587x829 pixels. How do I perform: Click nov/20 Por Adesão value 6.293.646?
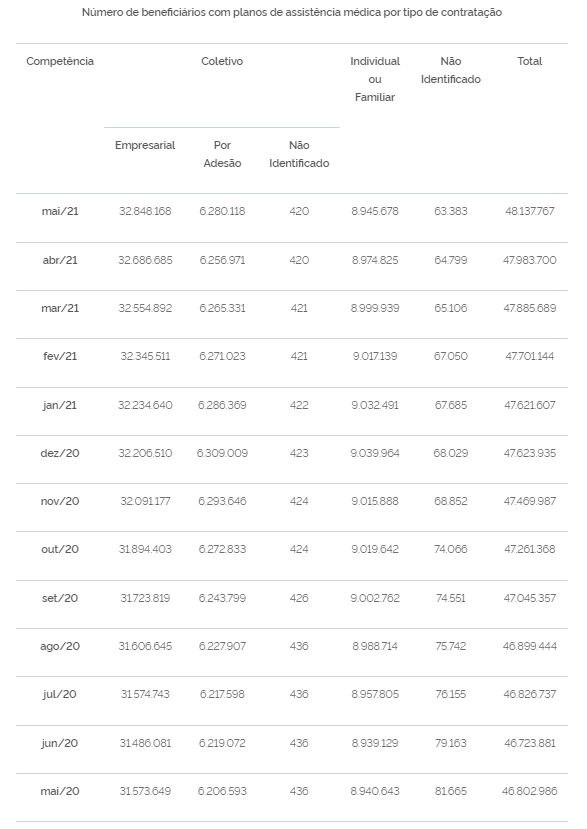click(x=222, y=501)
